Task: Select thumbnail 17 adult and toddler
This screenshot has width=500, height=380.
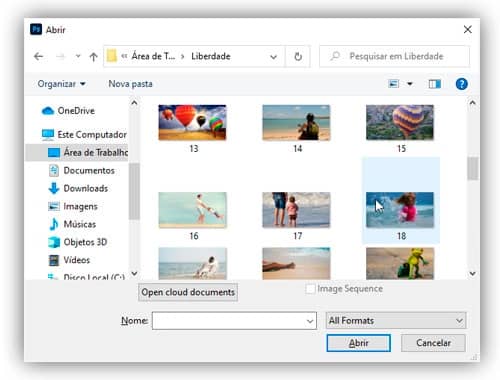Action: [x=296, y=210]
